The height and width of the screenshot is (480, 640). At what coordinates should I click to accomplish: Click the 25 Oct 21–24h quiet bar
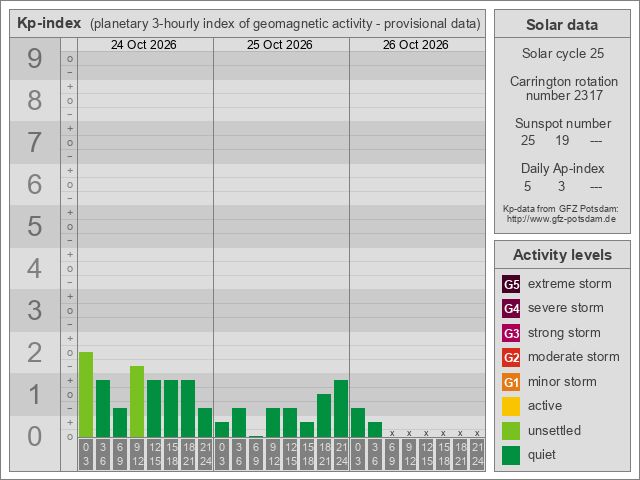tap(341, 408)
